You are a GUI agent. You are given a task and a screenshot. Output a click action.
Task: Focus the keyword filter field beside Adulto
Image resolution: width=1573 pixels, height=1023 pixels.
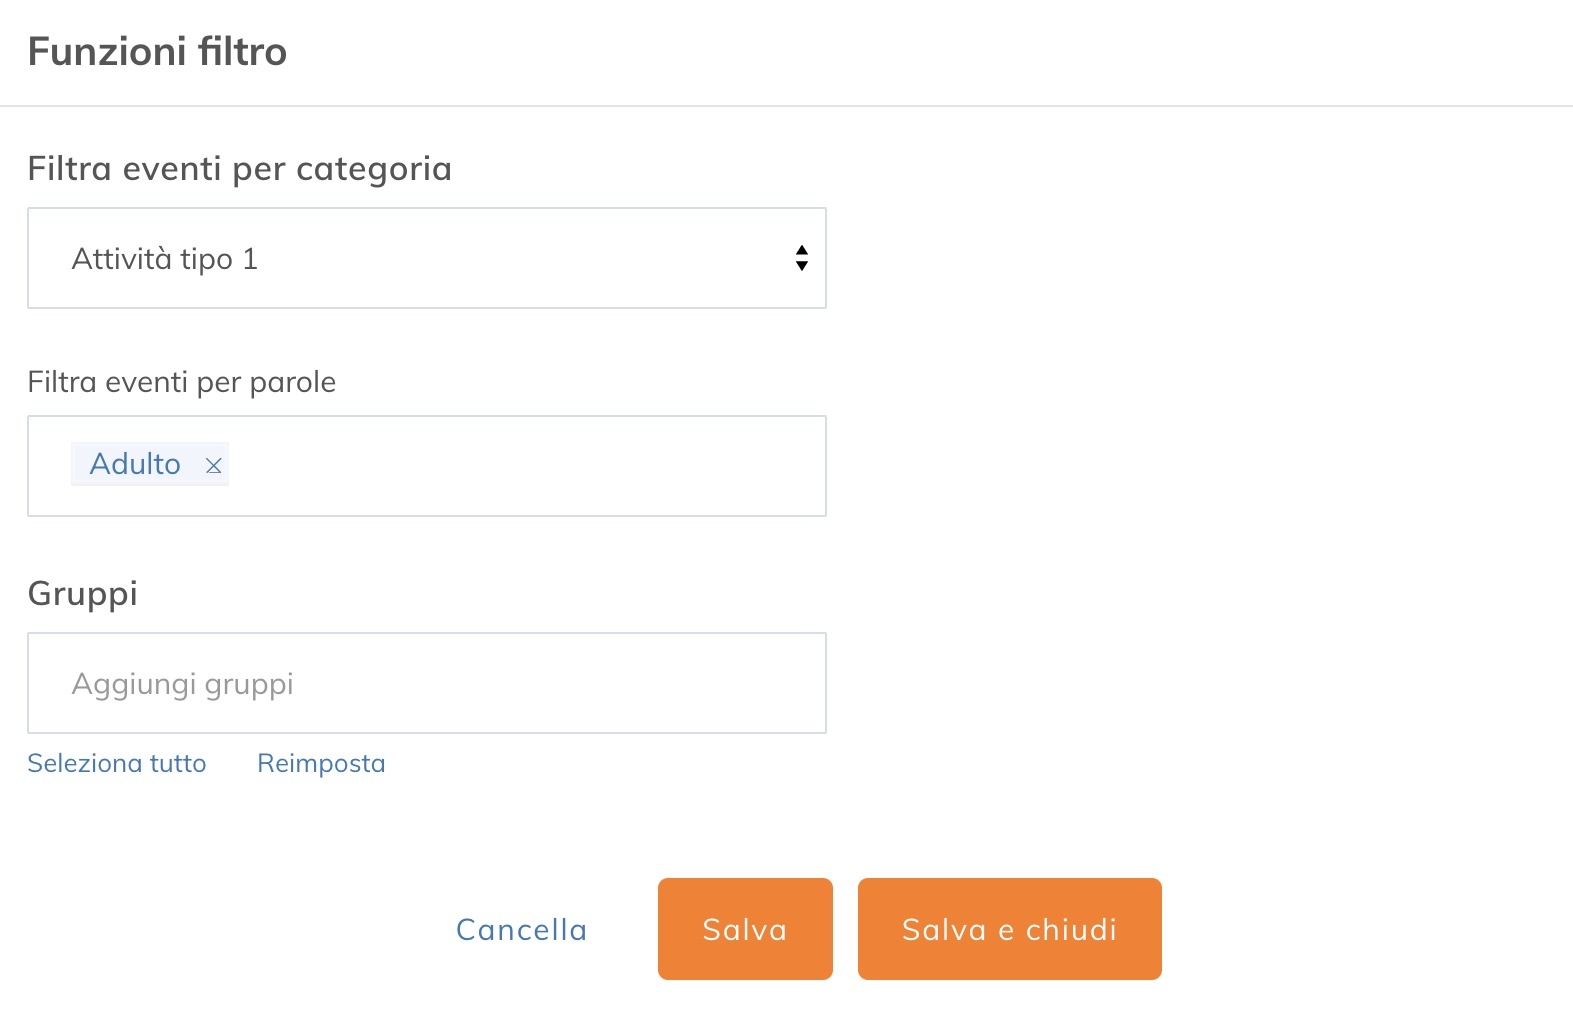[x=520, y=466]
